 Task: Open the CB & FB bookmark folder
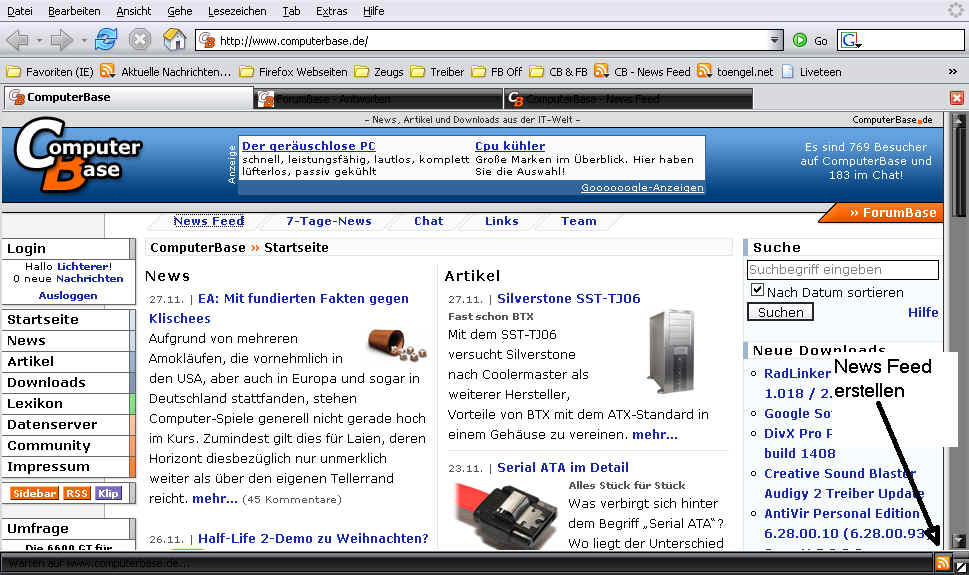pyautogui.click(x=559, y=72)
